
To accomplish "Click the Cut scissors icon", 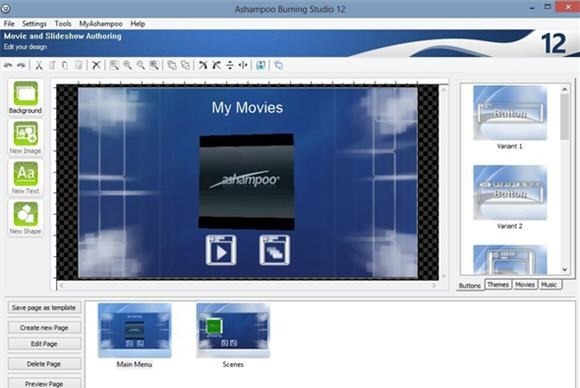I will [38, 65].
